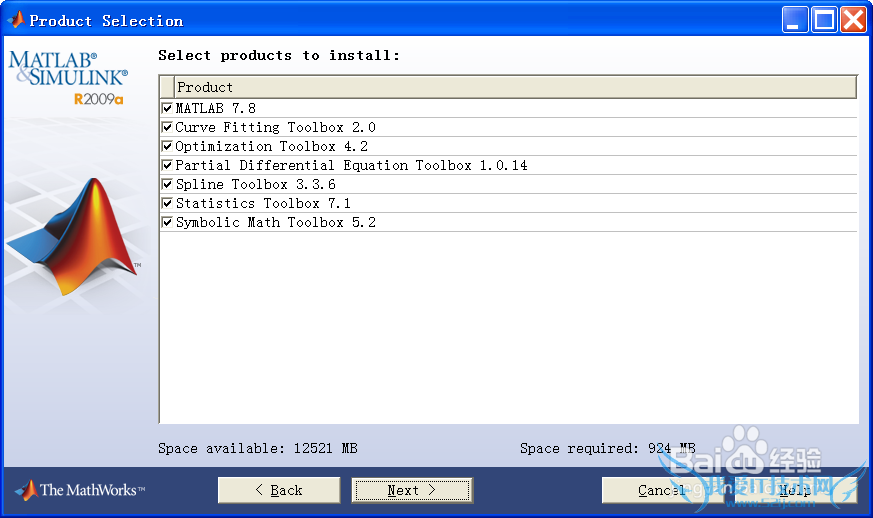Proceed with the Next button
The width and height of the screenshot is (873, 518).
[412, 490]
